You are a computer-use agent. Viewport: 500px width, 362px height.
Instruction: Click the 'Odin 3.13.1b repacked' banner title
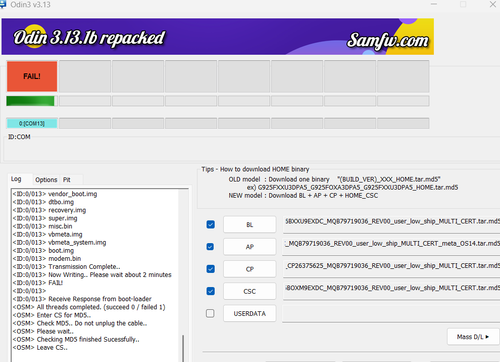coord(89,38)
